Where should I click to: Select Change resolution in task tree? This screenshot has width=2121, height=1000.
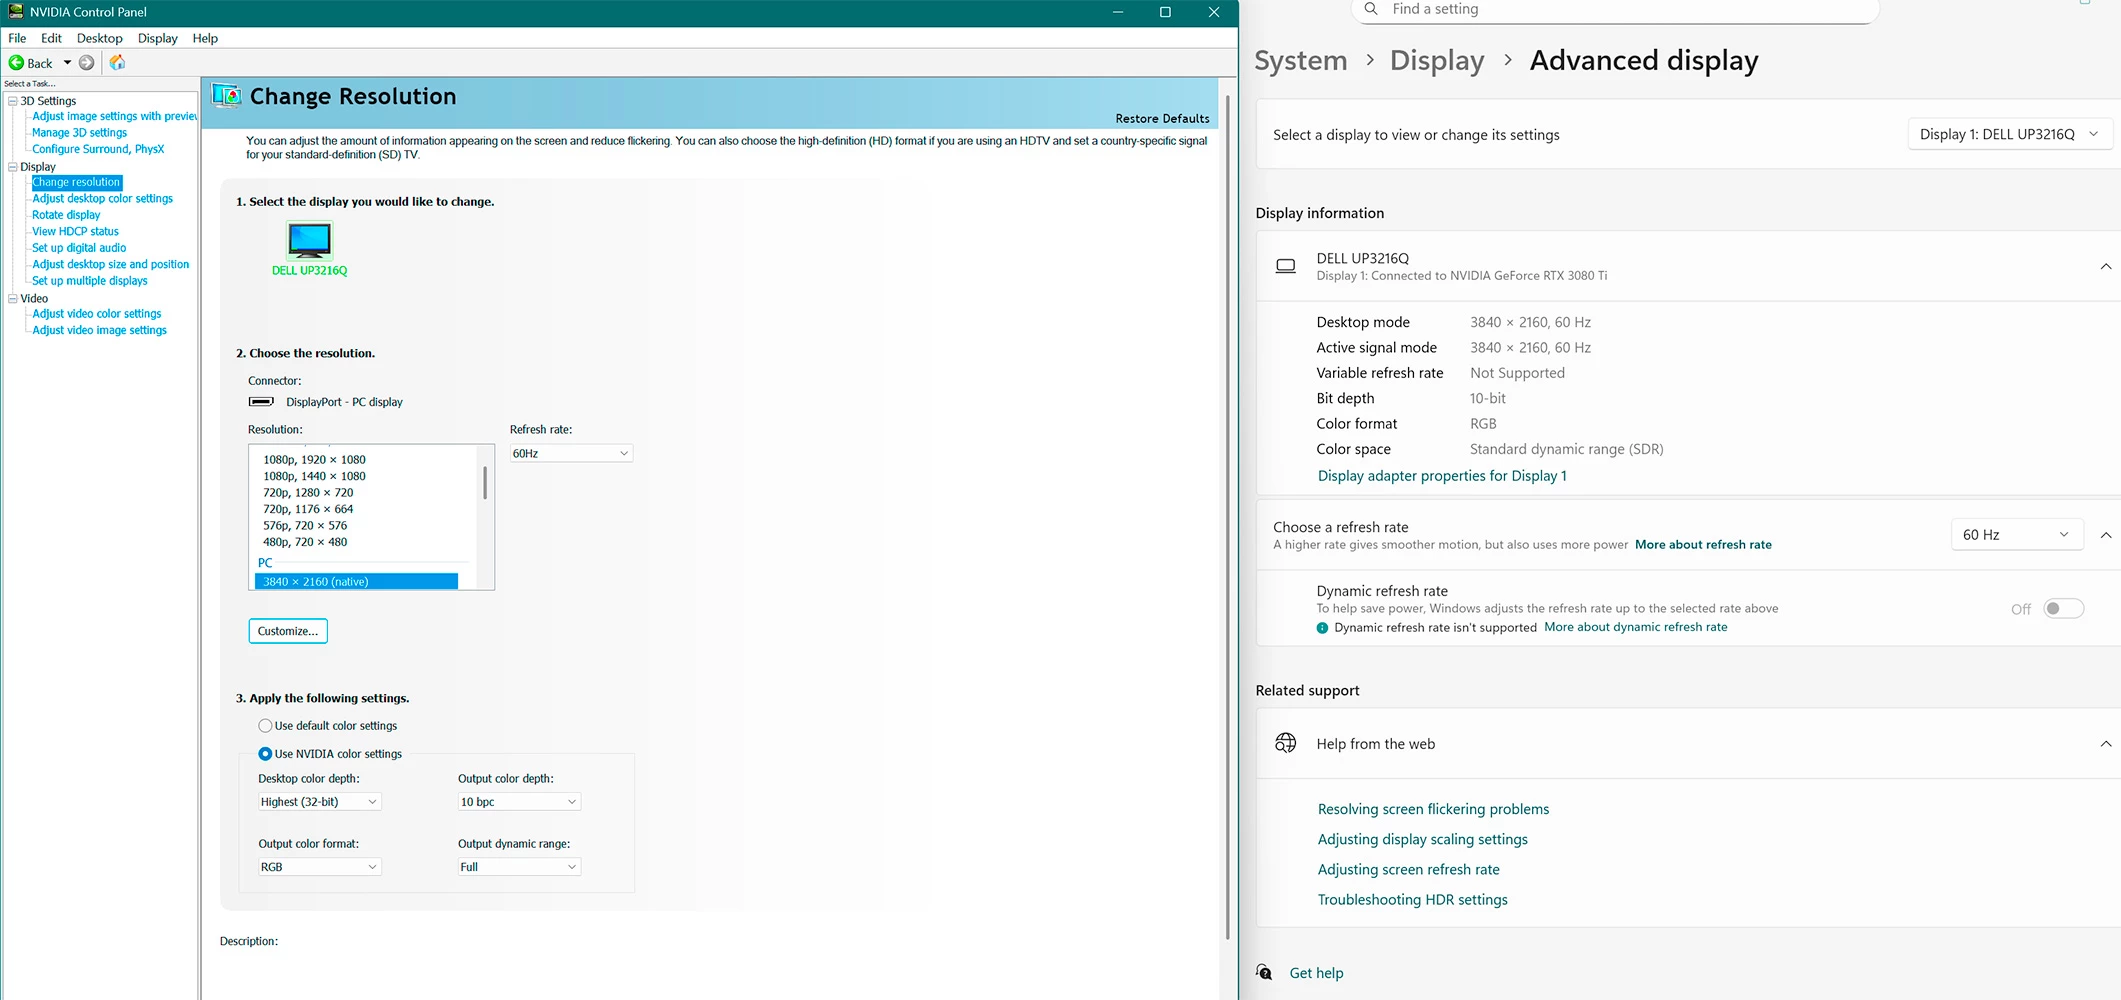76,182
